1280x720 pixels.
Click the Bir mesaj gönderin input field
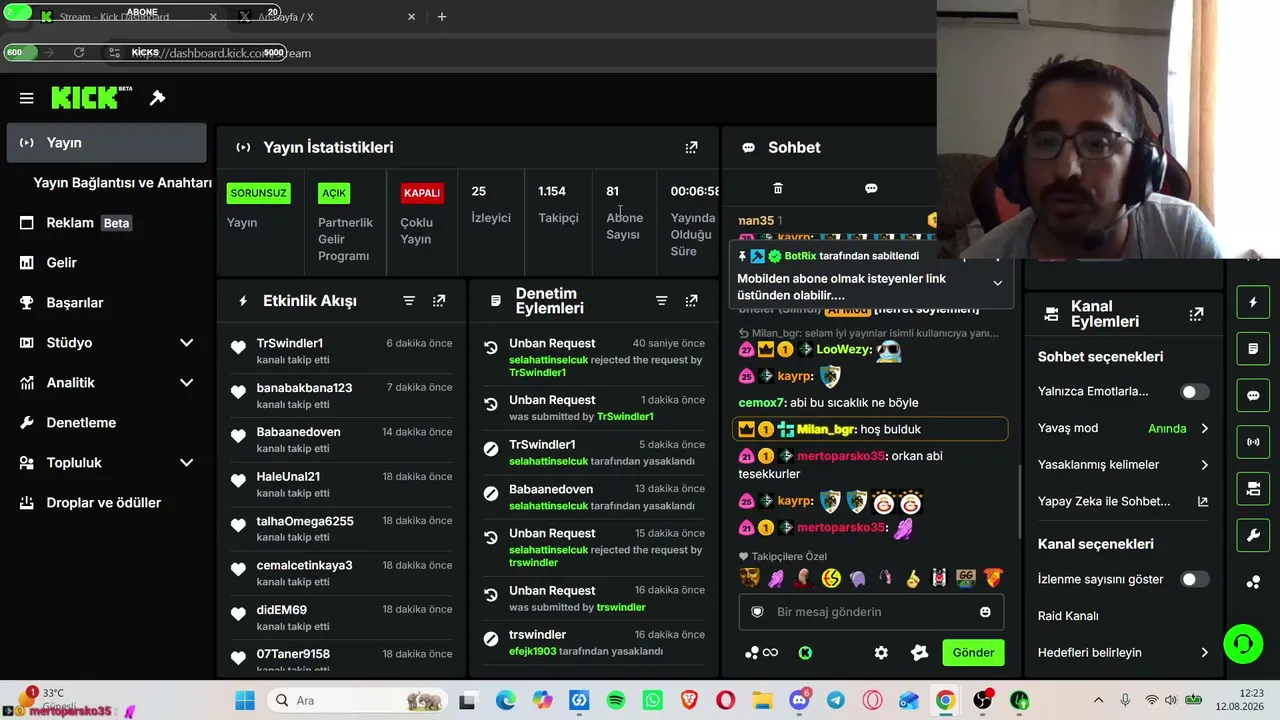(x=871, y=612)
